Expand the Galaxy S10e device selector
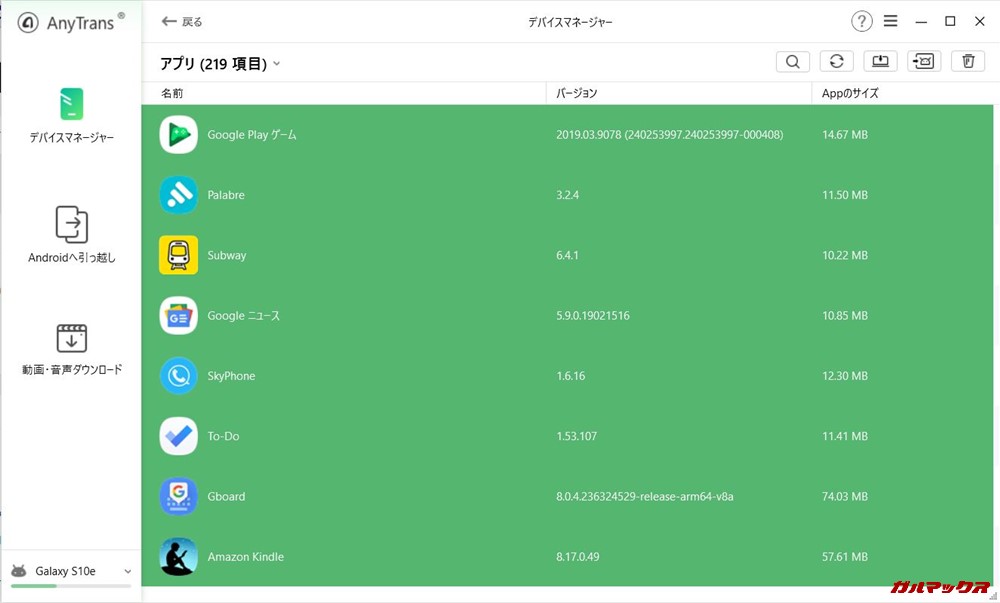 point(70,570)
